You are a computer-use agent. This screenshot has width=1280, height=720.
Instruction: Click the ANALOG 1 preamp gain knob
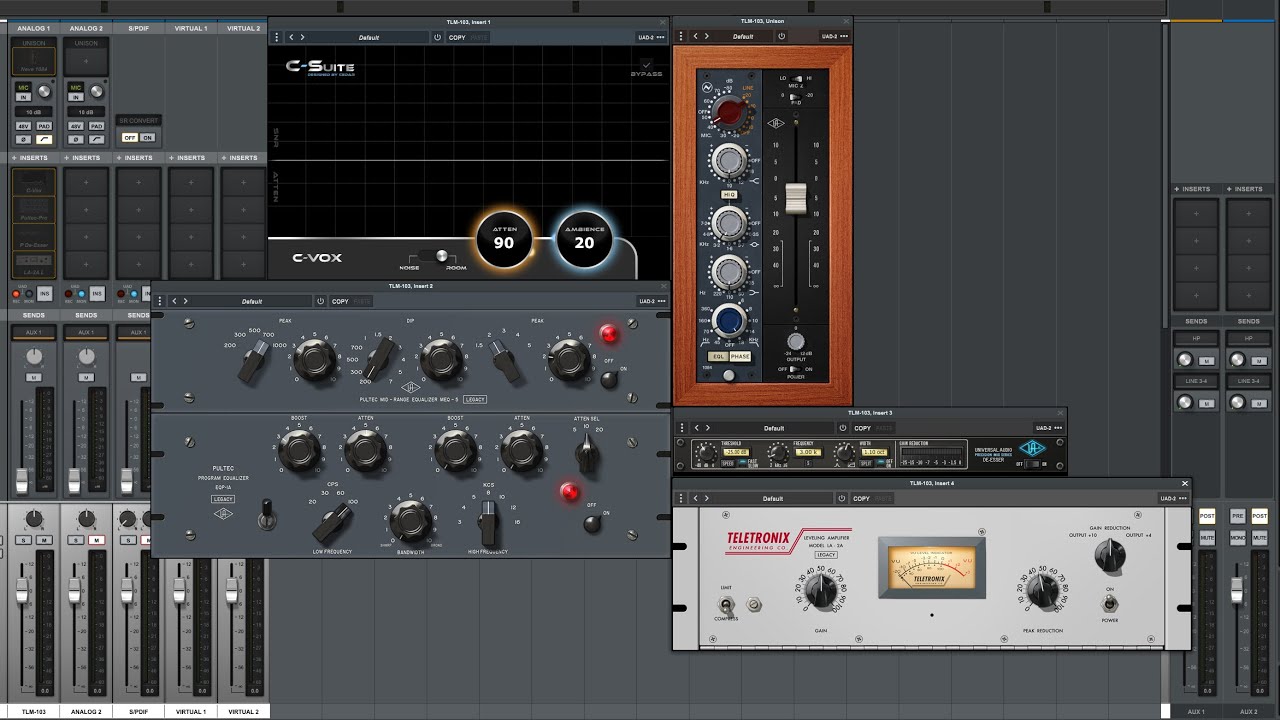click(43, 92)
